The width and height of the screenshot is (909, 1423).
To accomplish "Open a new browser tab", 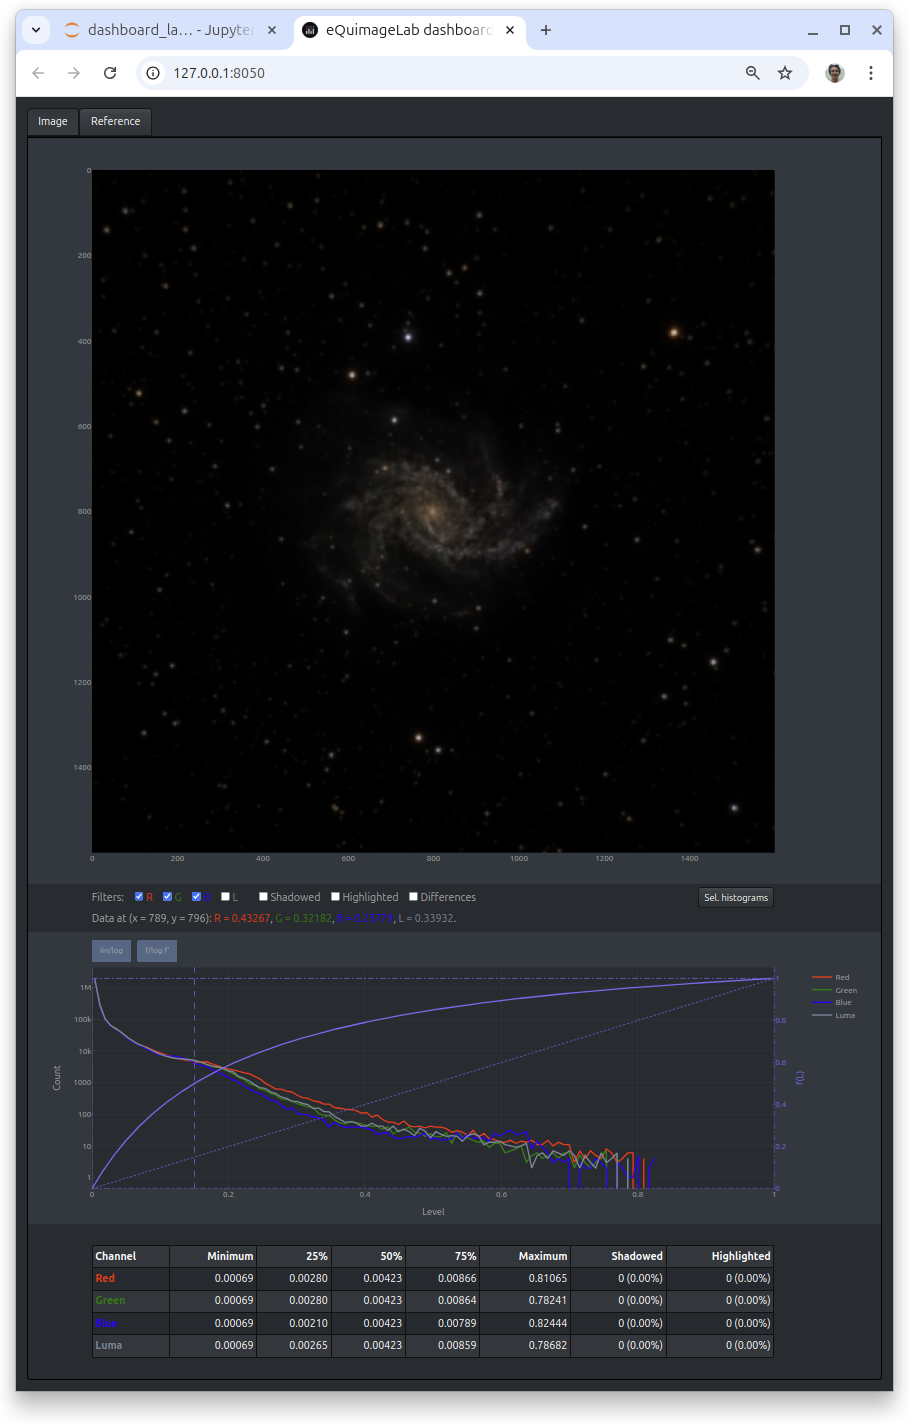I will (546, 30).
